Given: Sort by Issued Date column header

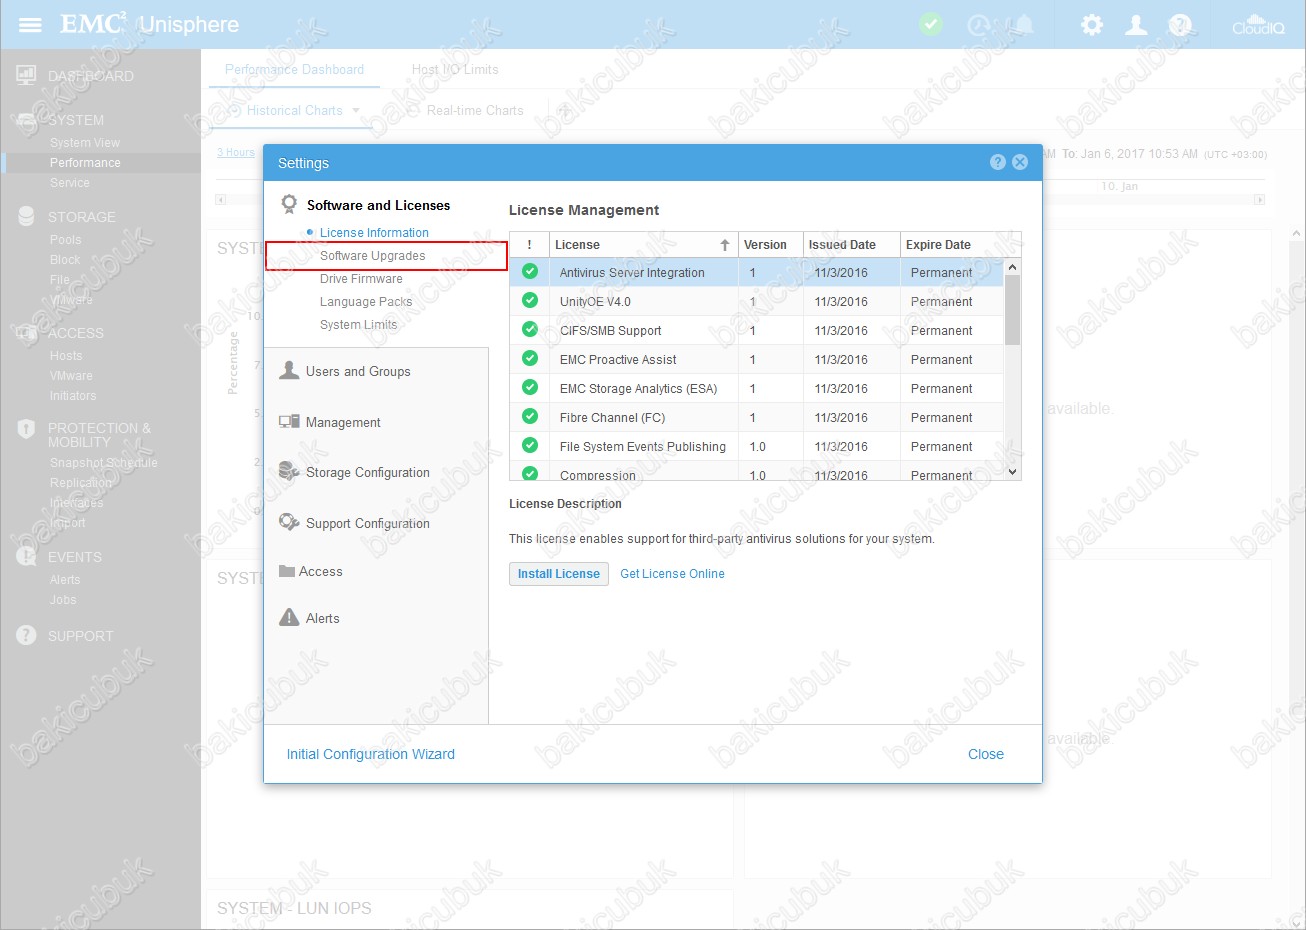Looking at the screenshot, I should point(851,244).
